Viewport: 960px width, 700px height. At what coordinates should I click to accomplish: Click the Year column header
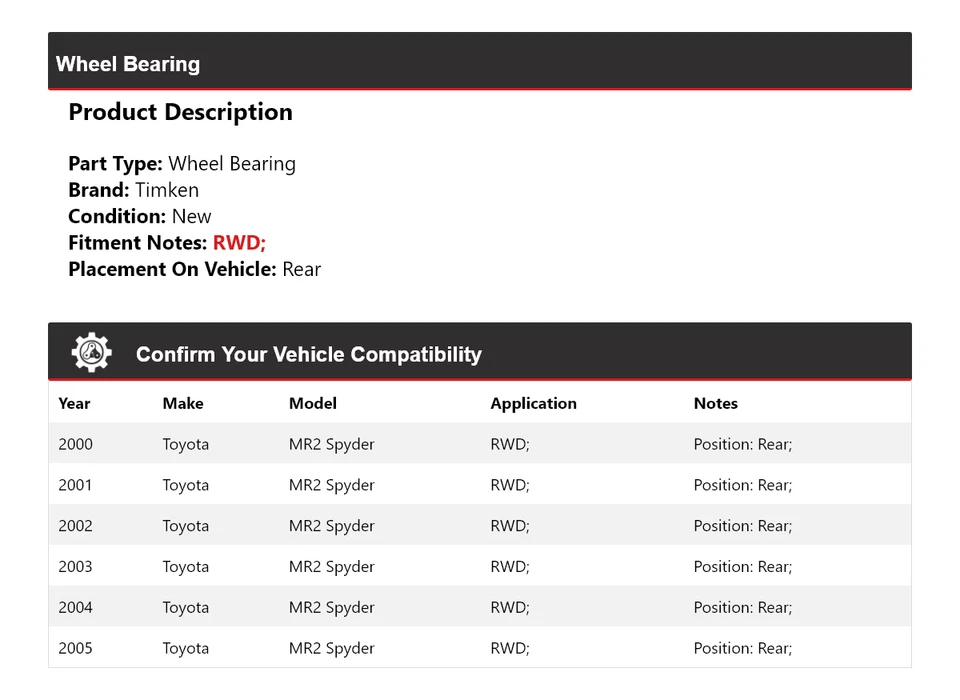pyautogui.click(x=74, y=404)
